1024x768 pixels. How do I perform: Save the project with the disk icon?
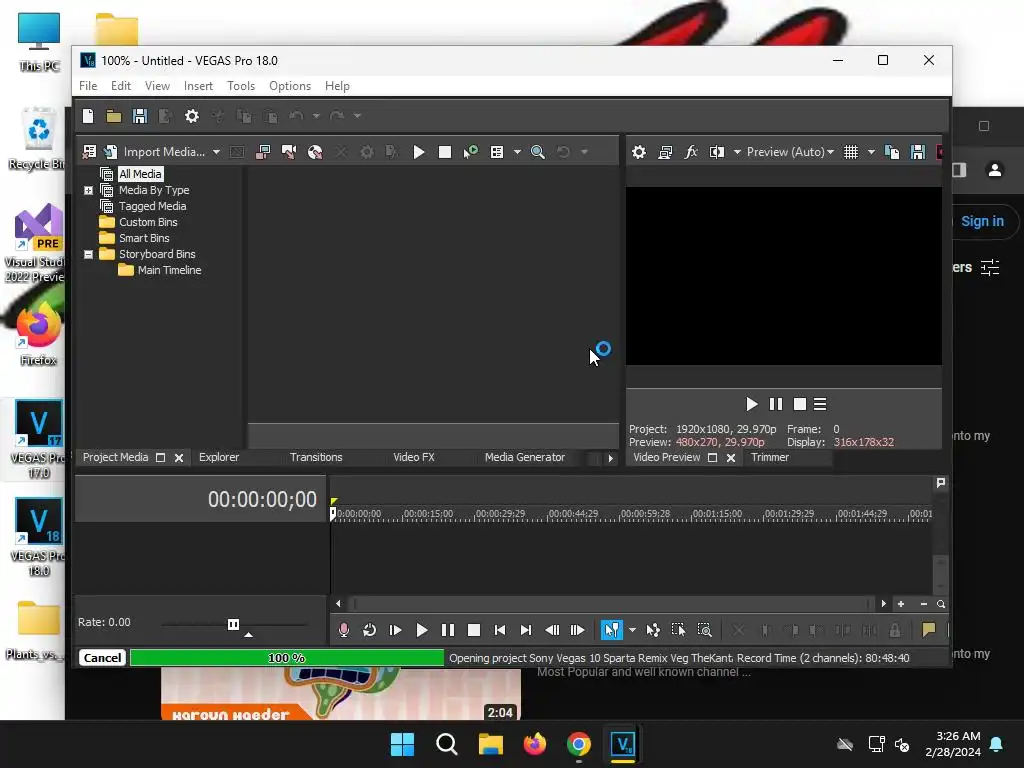coord(139,116)
